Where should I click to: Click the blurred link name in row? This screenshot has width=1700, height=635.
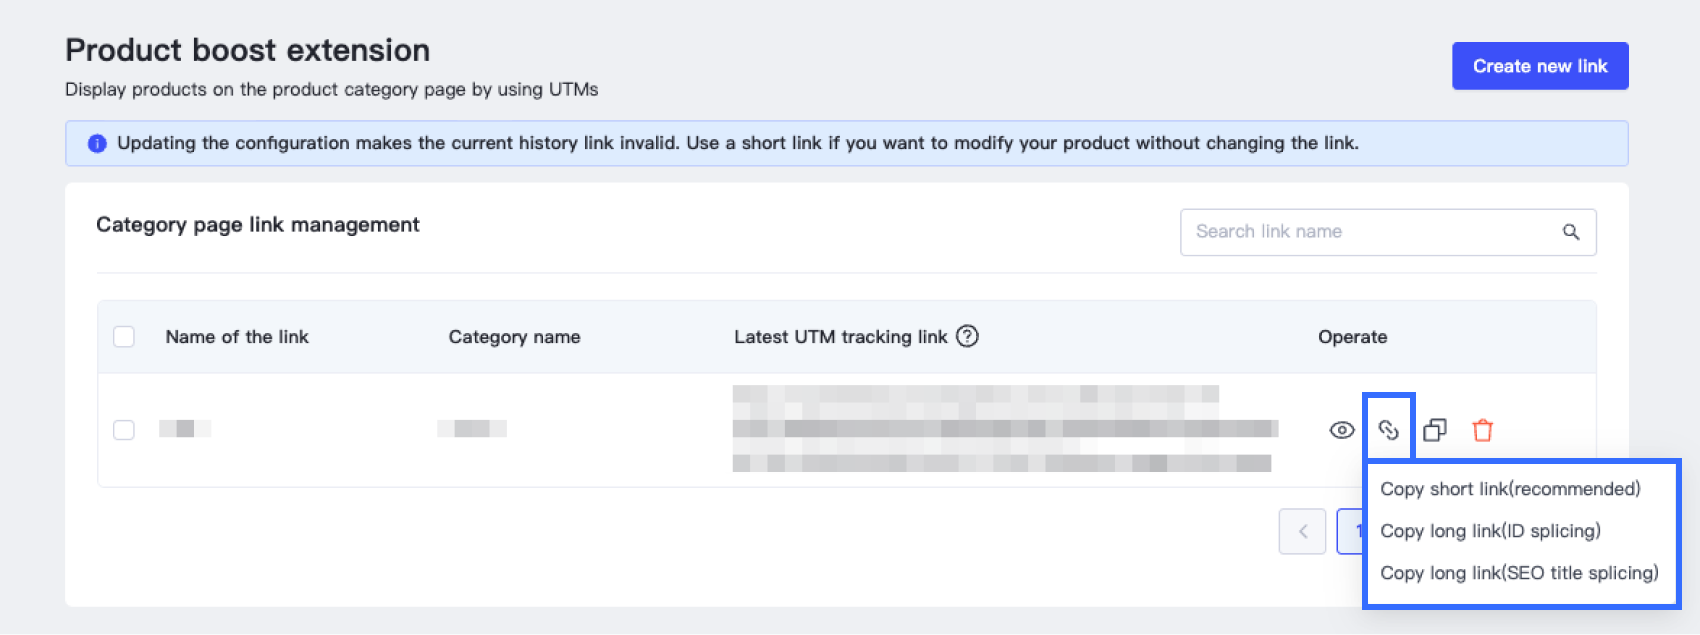(x=185, y=429)
